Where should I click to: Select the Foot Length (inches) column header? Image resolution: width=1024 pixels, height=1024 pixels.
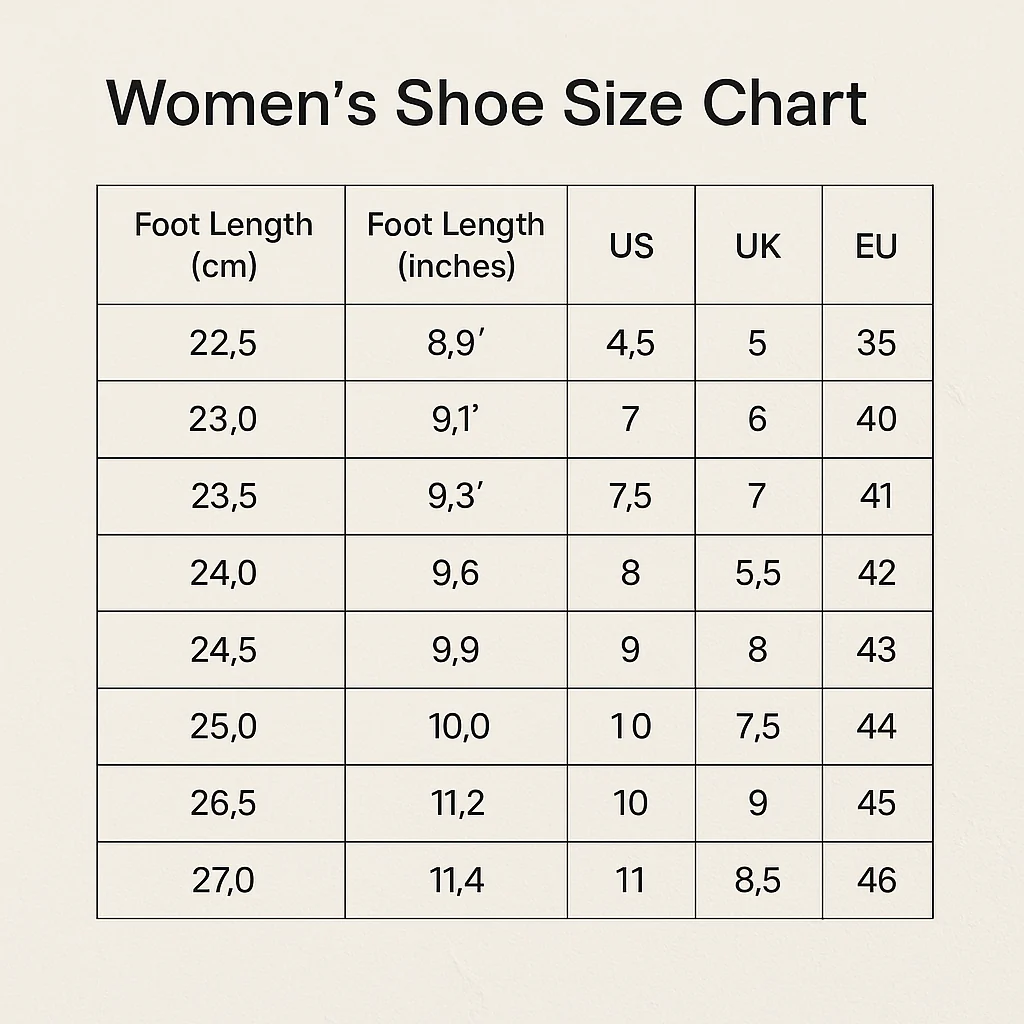pos(456,245)
